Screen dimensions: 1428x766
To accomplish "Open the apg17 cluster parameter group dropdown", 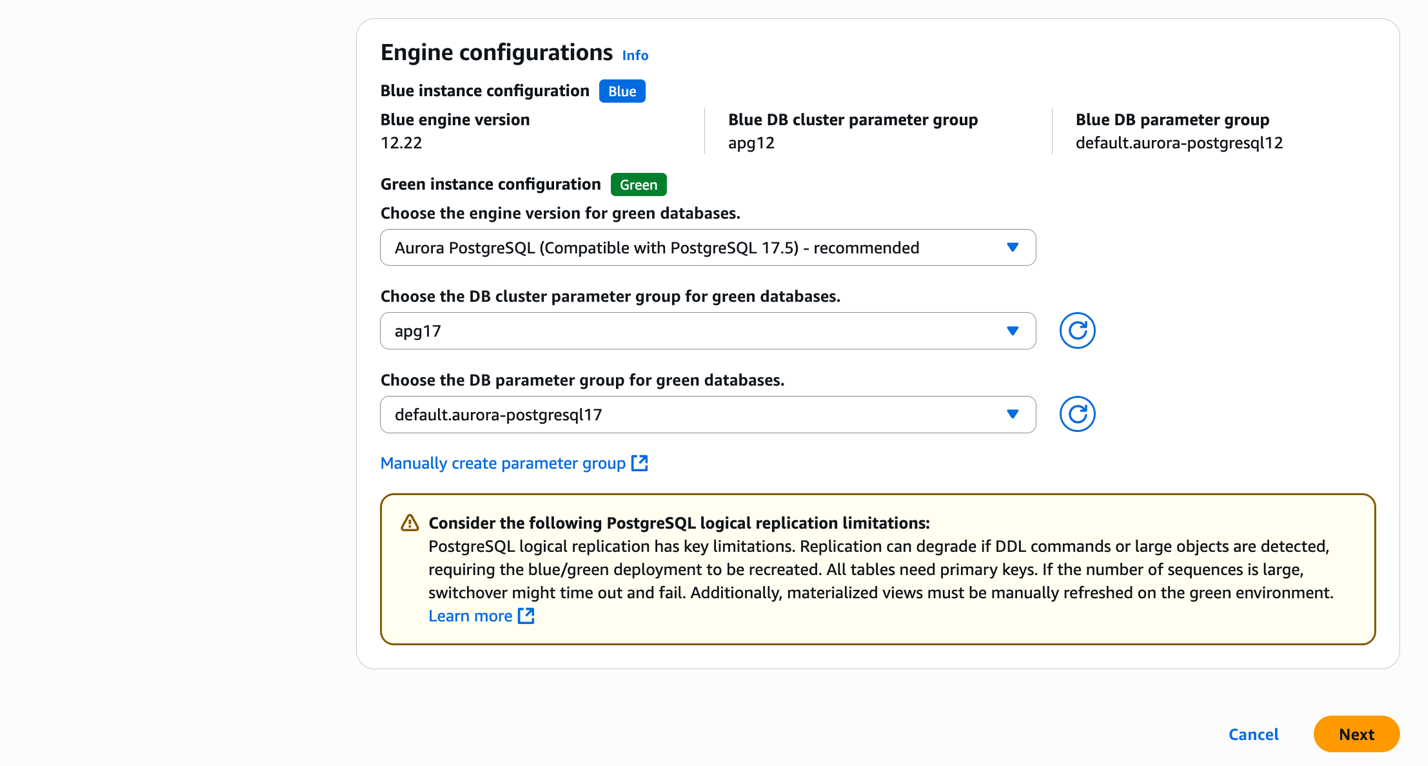I will coord(708,331).
